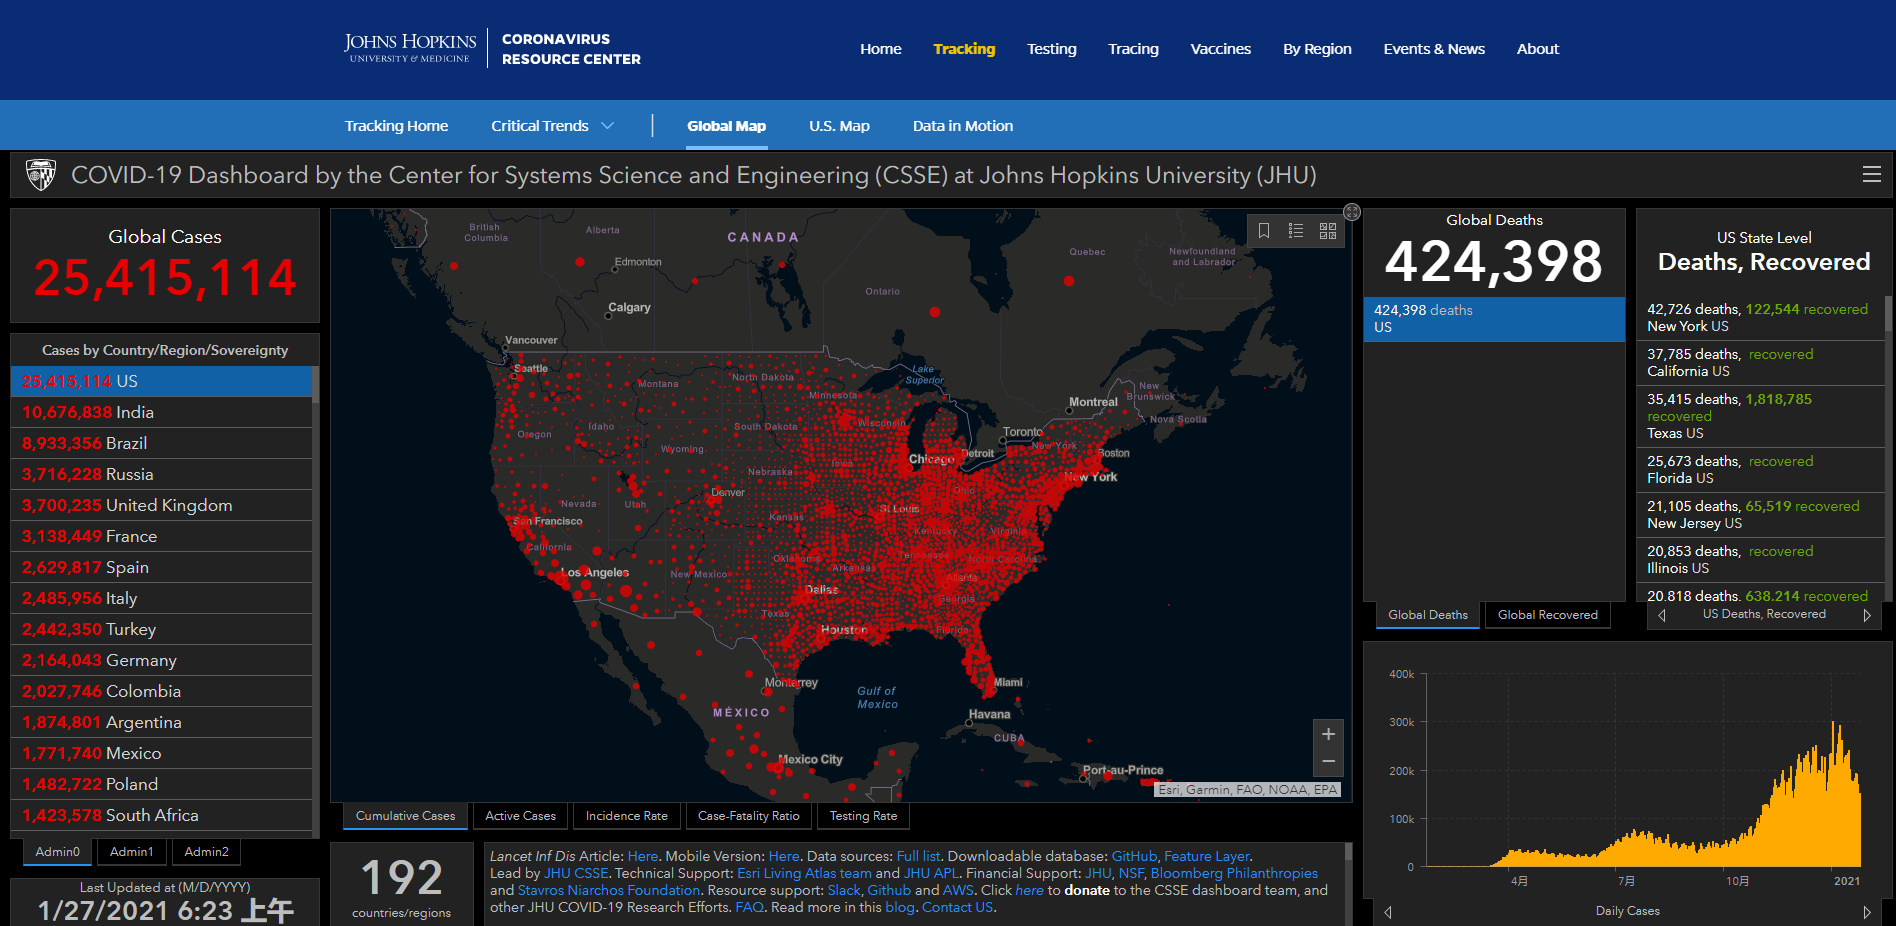Screen dimensions: 1896x926
Task: Show previous chart before Daily Cases
Action: pos(1388,912)
